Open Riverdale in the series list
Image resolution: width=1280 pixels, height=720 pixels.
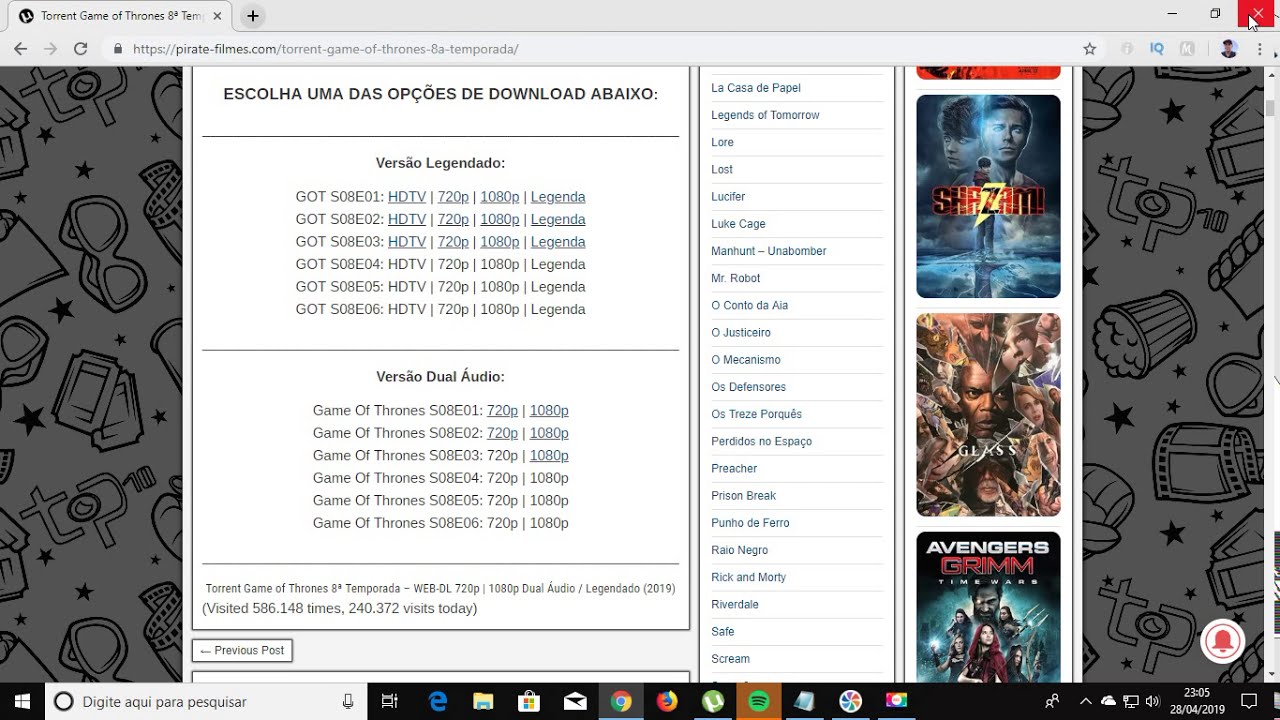tap(735, 605)
